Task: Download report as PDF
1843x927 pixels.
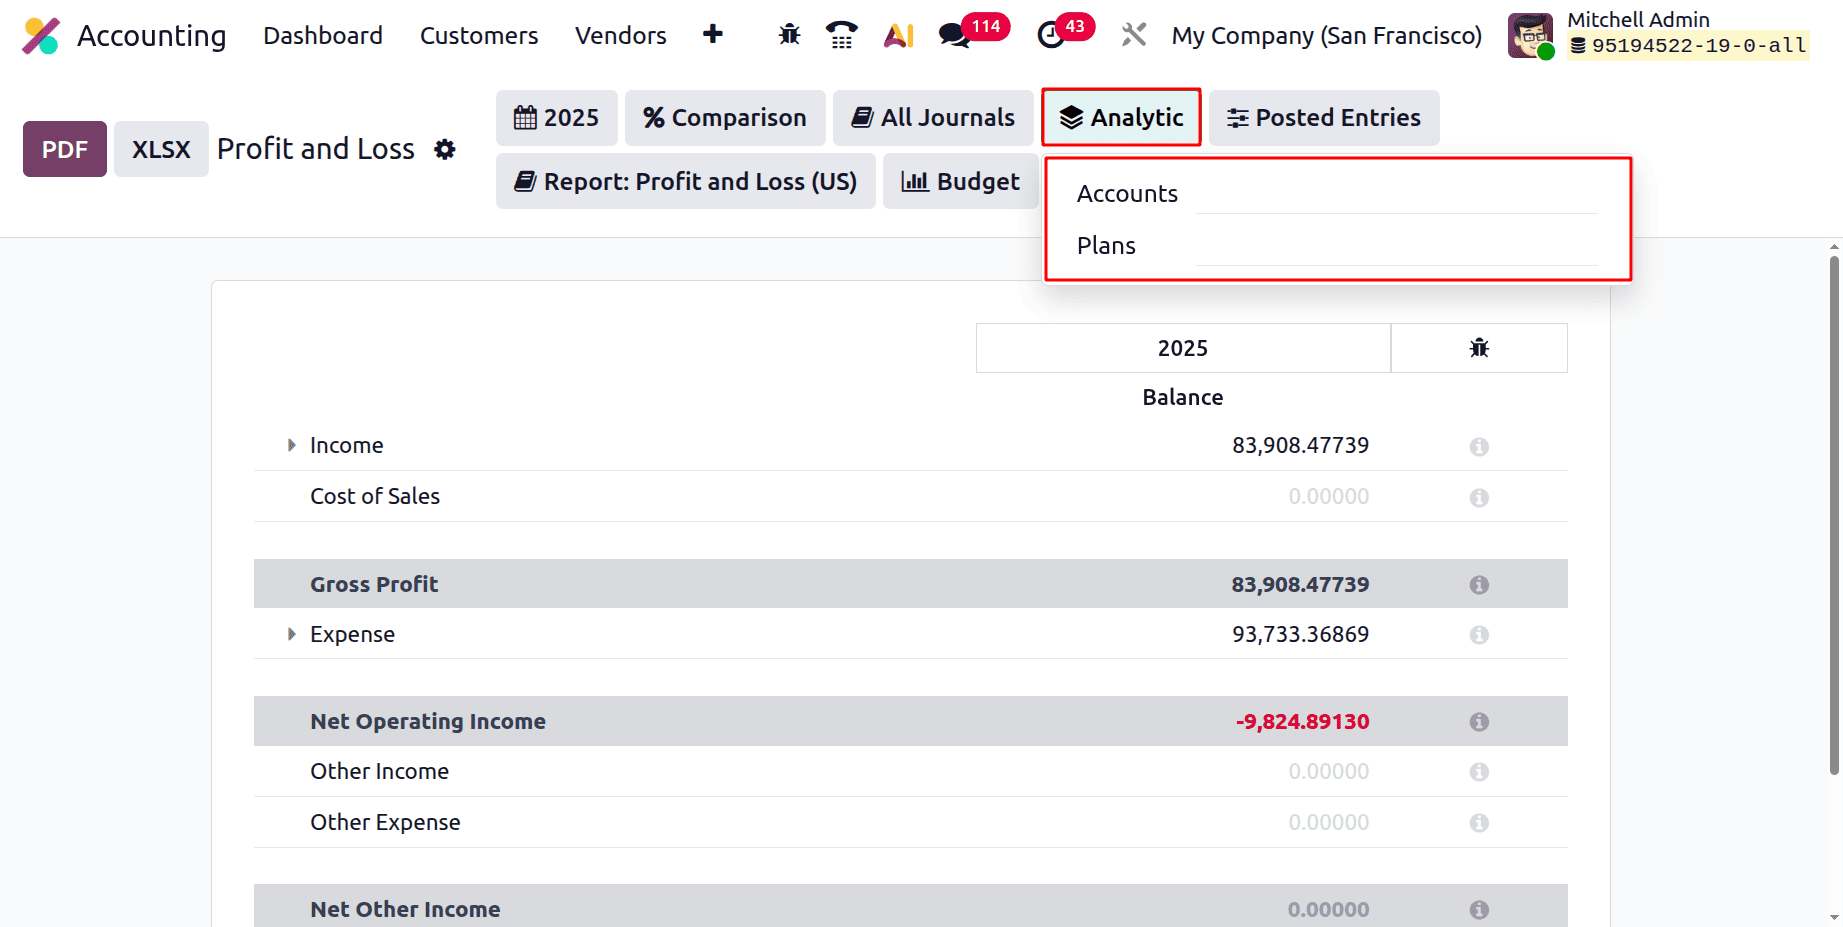Action: click(x=64, y=148)
